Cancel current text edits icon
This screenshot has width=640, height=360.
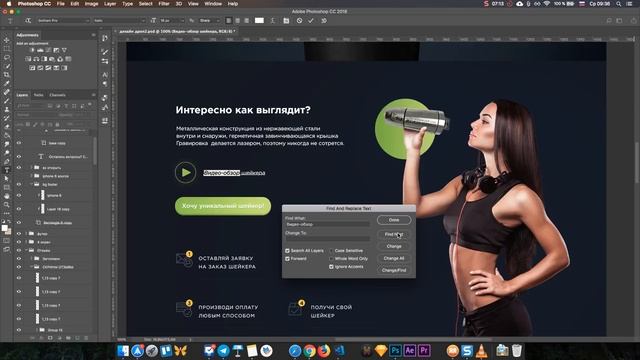300,20
